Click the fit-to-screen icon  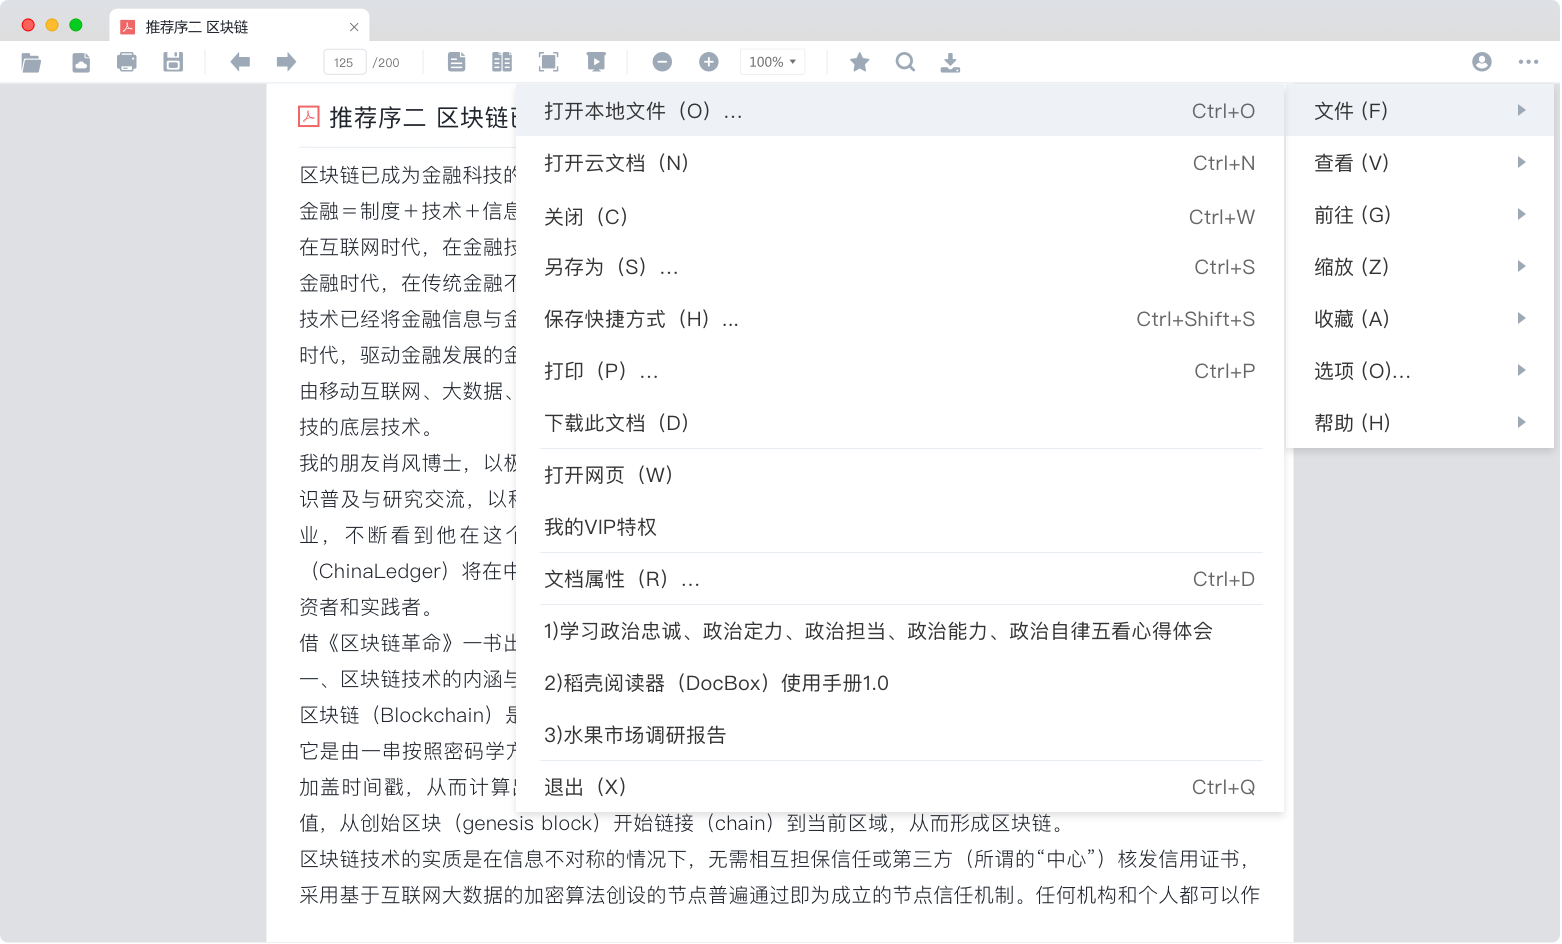548,62
